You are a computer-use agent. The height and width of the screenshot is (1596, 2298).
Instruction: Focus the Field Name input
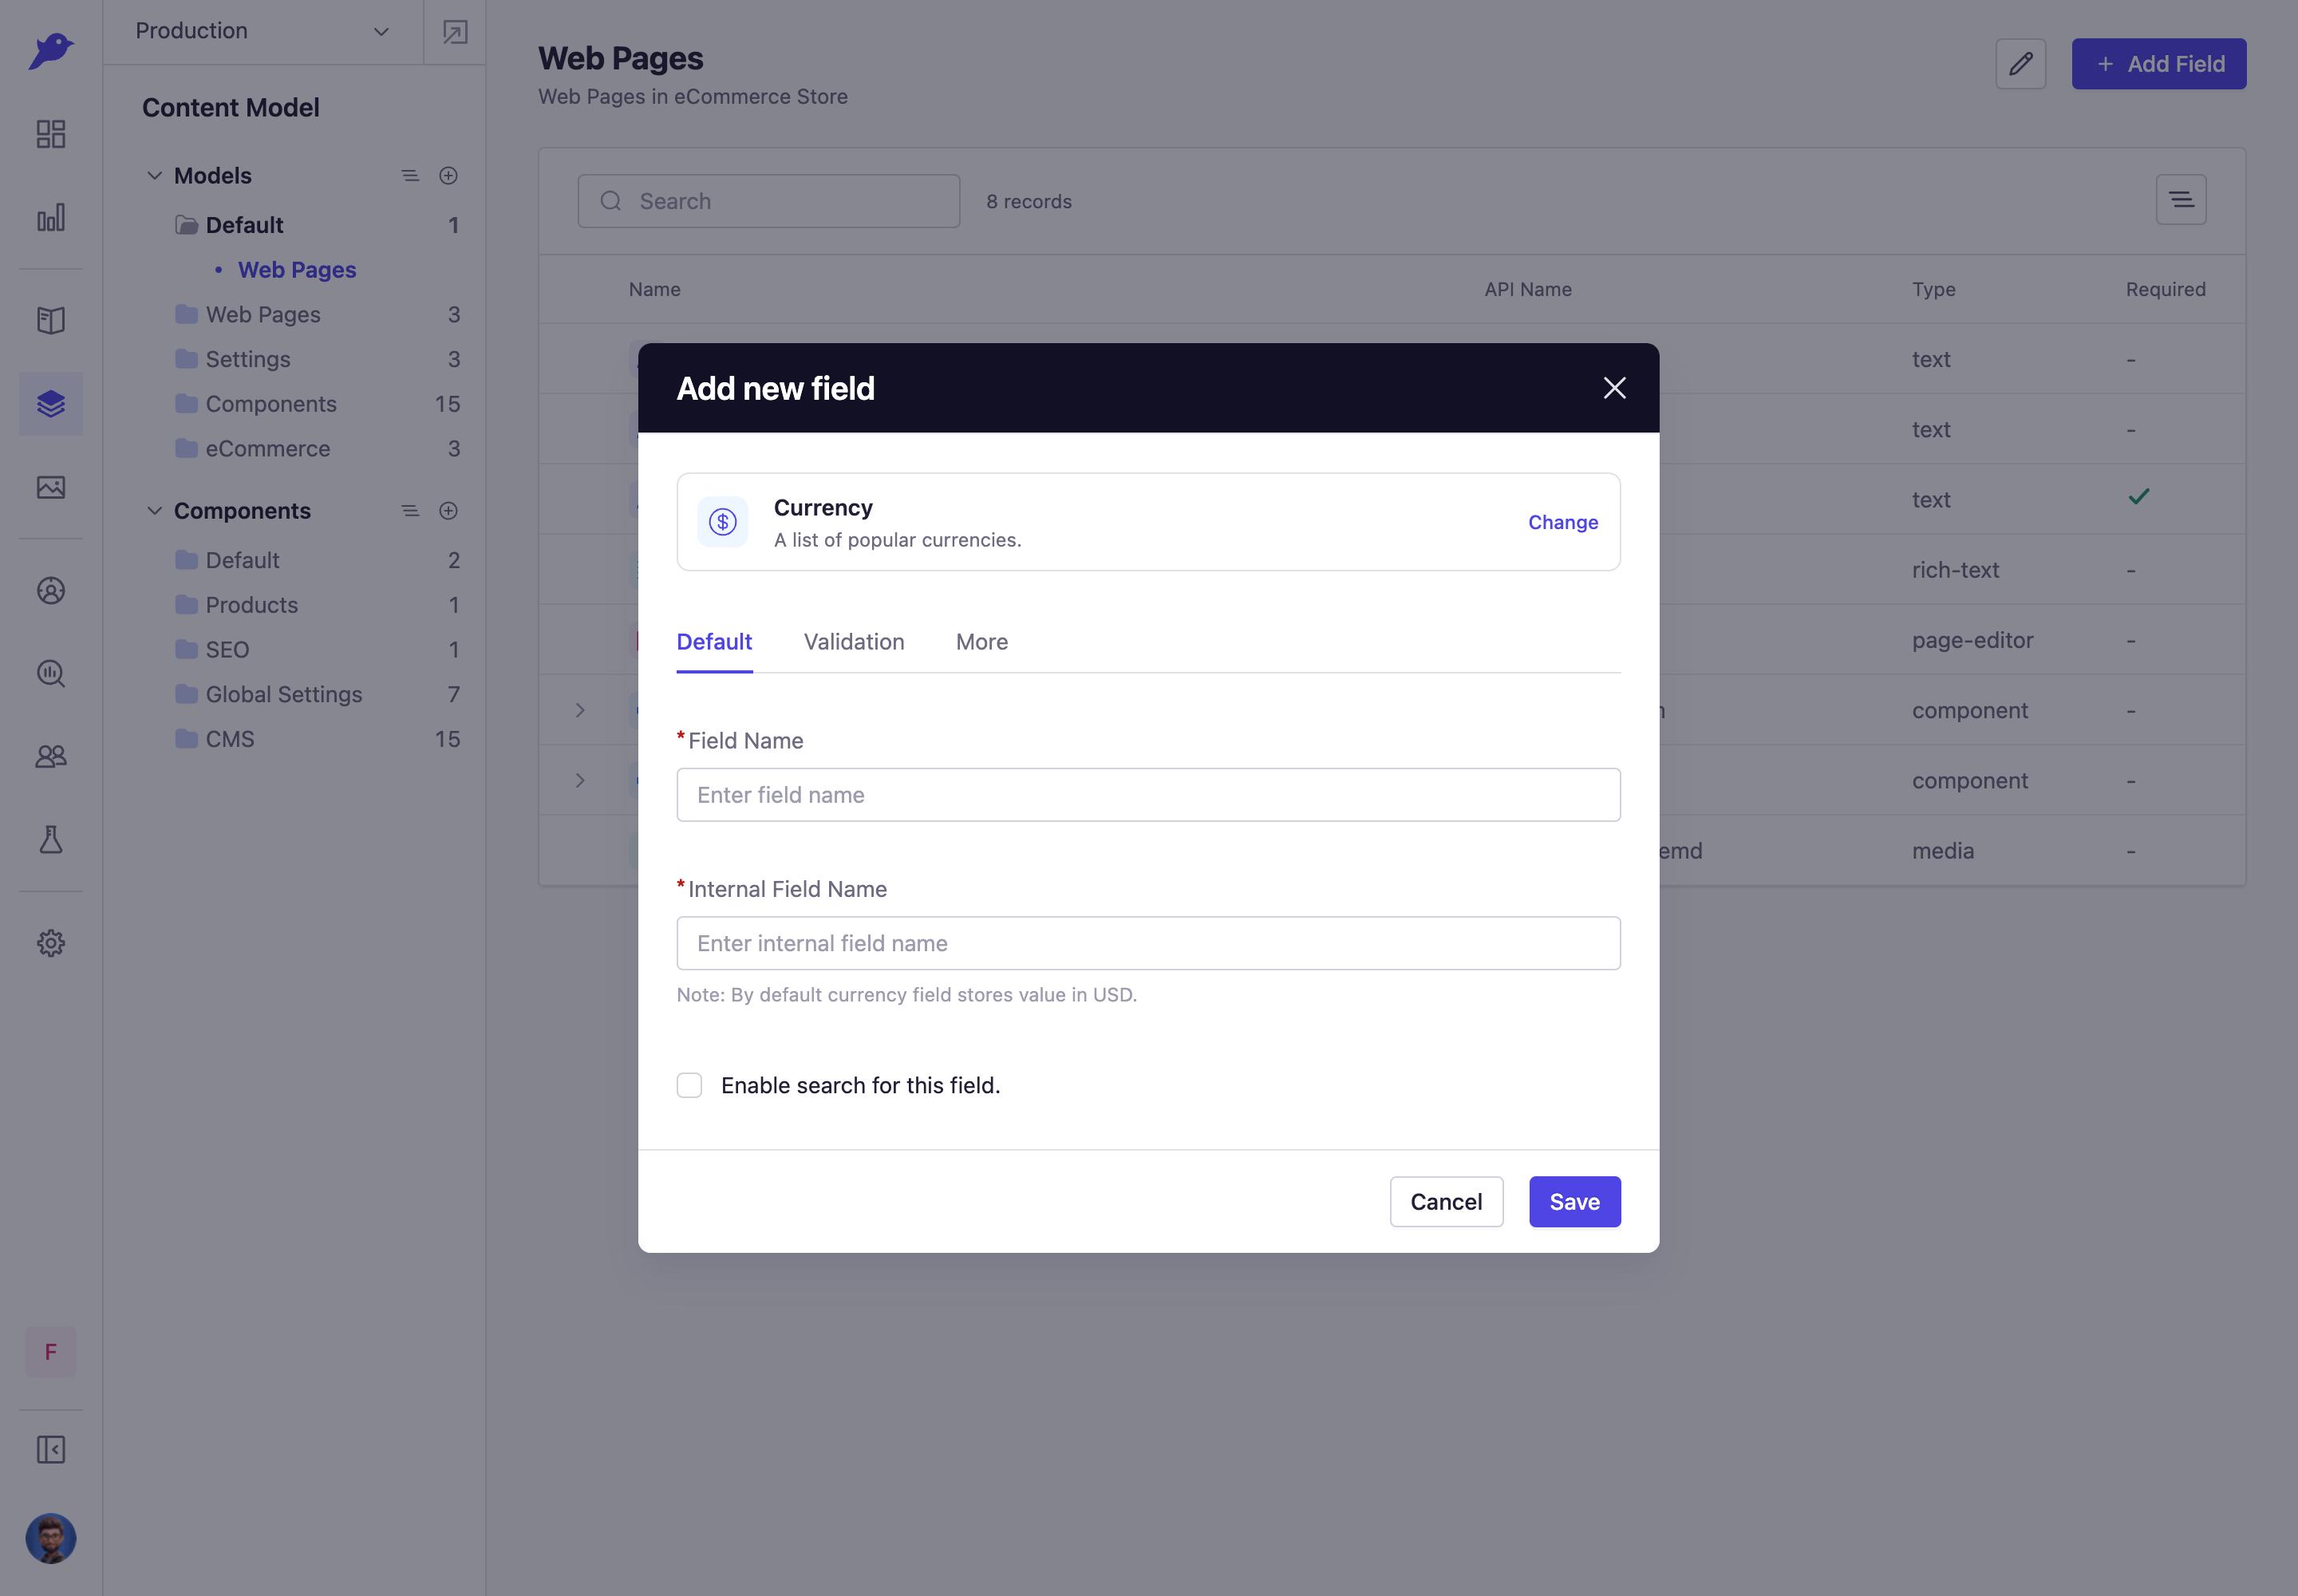1148,795
